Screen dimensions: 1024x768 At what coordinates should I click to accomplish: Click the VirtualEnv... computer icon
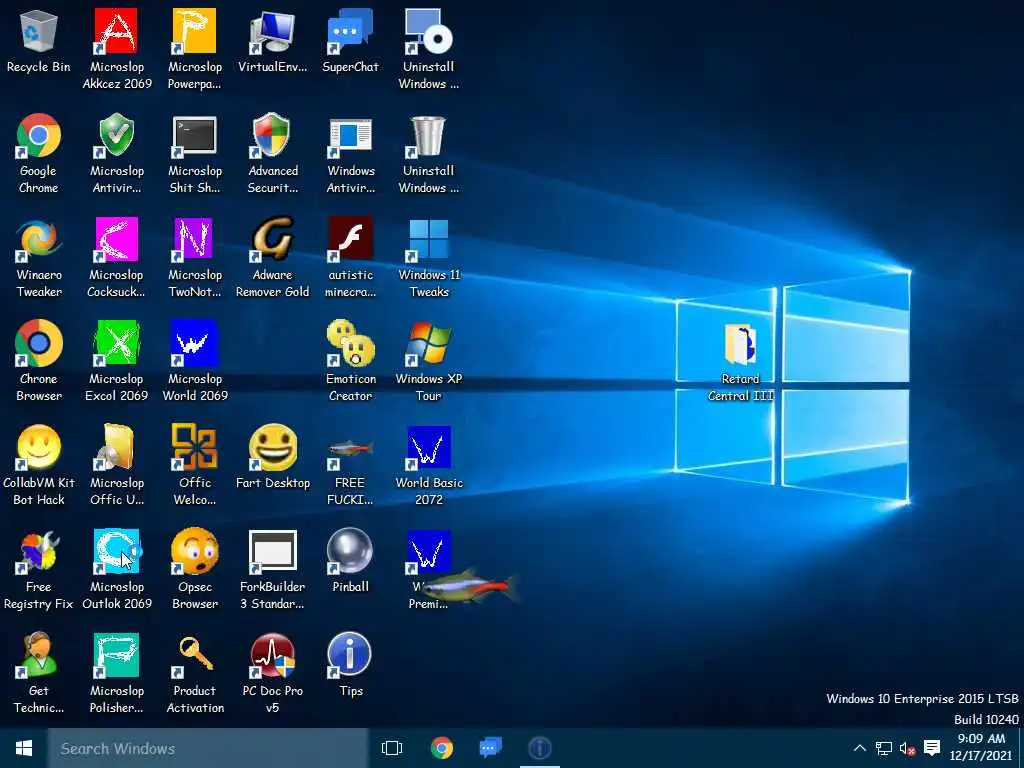click(x=272, y=31)
